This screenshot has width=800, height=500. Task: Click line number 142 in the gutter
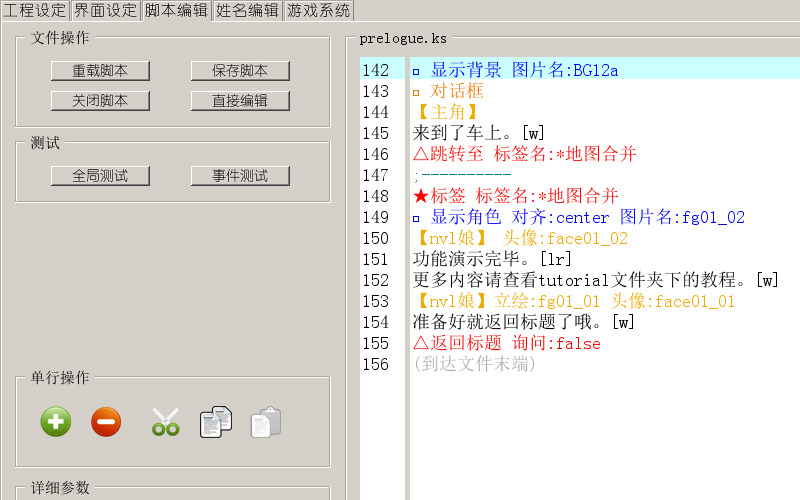tap(376, 70)
